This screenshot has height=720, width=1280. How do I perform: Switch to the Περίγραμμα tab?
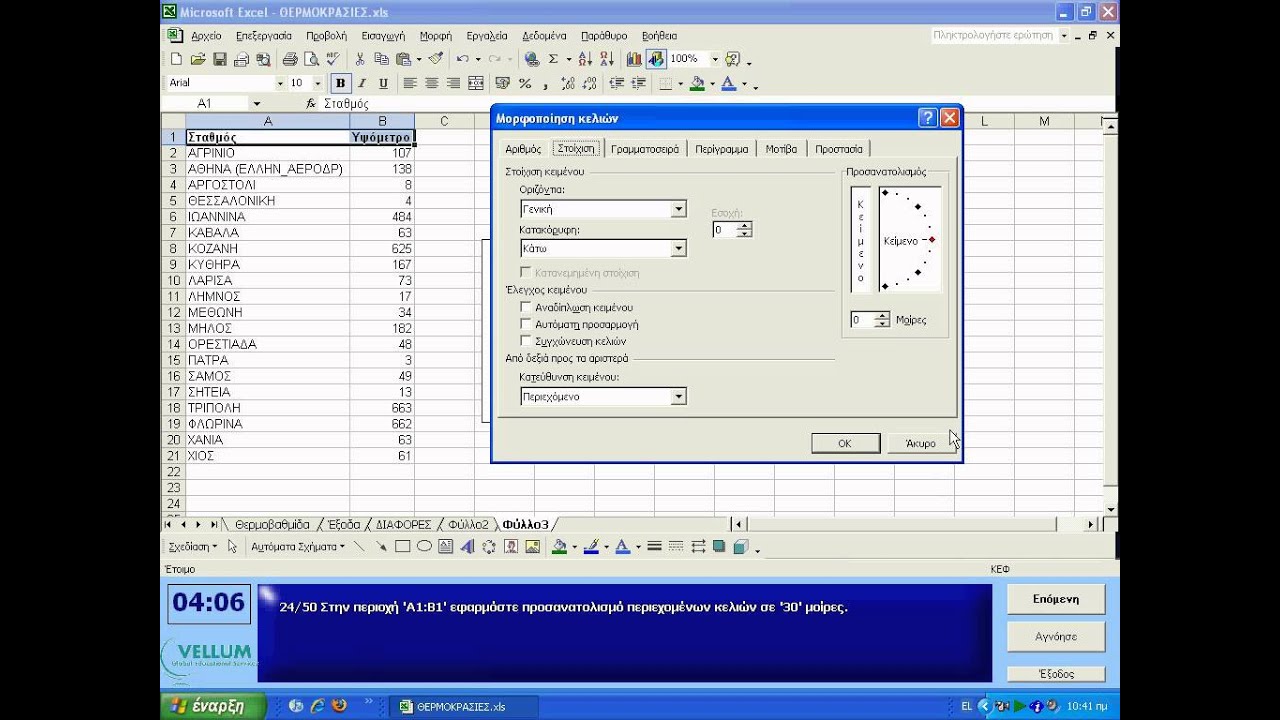[x=722, y=149]
